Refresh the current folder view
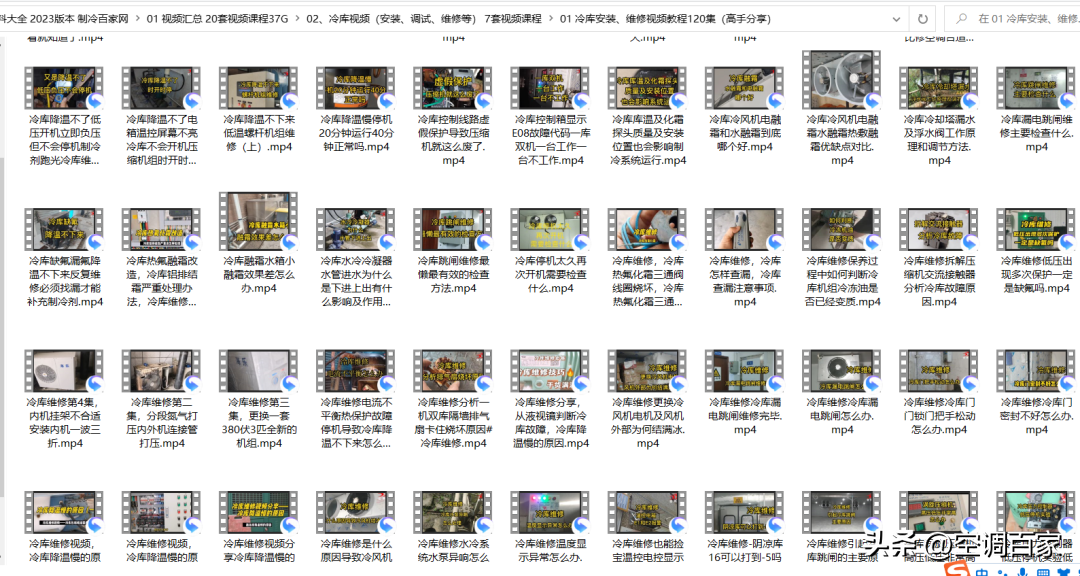The image size is (1080, 576). tap(922, 19)
